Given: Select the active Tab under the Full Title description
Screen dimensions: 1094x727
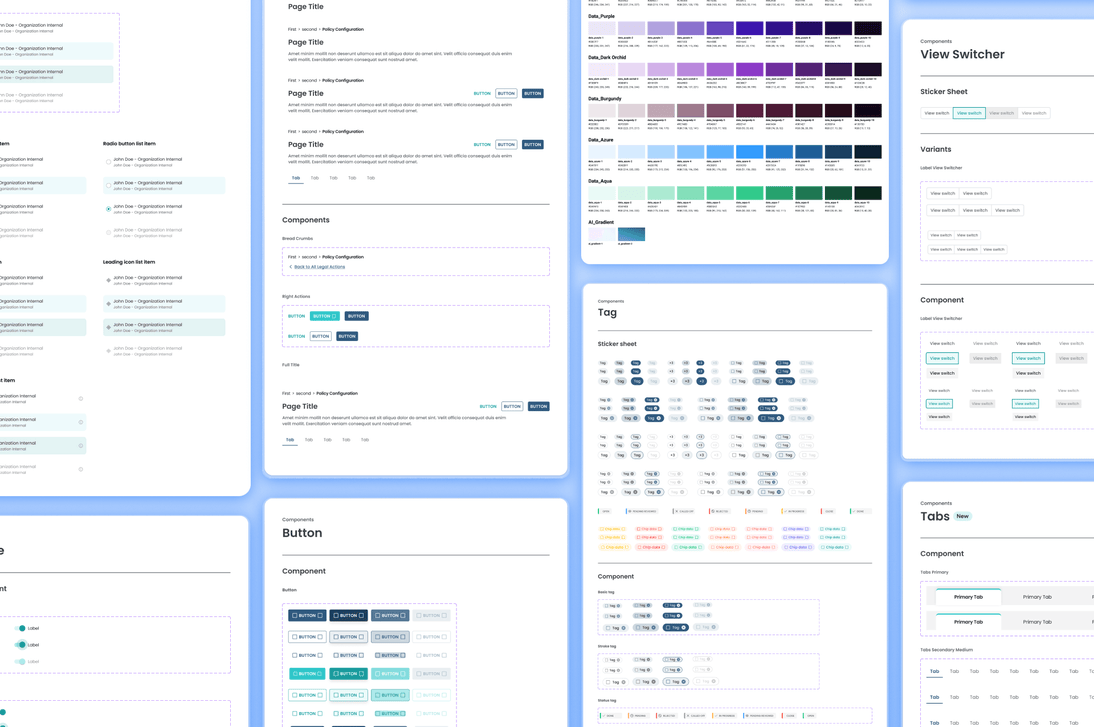Looking at the screenshot, I should tap(290, 440).
